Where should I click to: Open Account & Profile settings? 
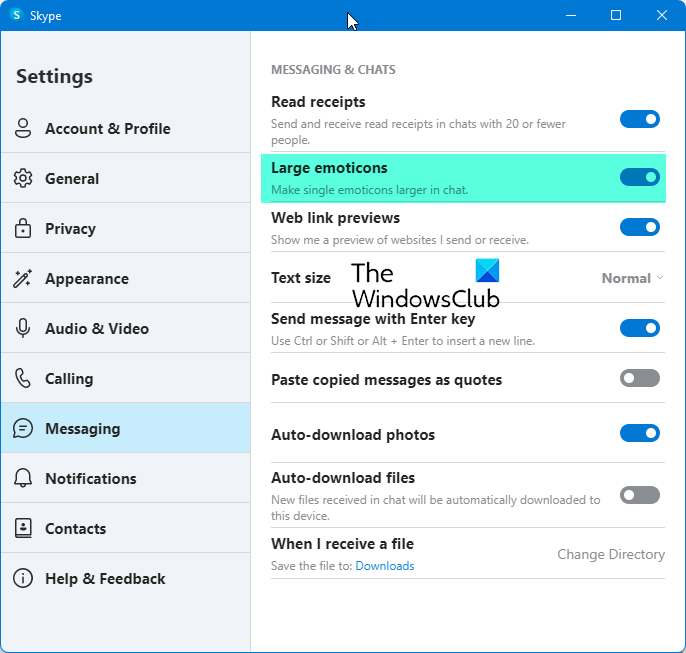tap(126, 128)
